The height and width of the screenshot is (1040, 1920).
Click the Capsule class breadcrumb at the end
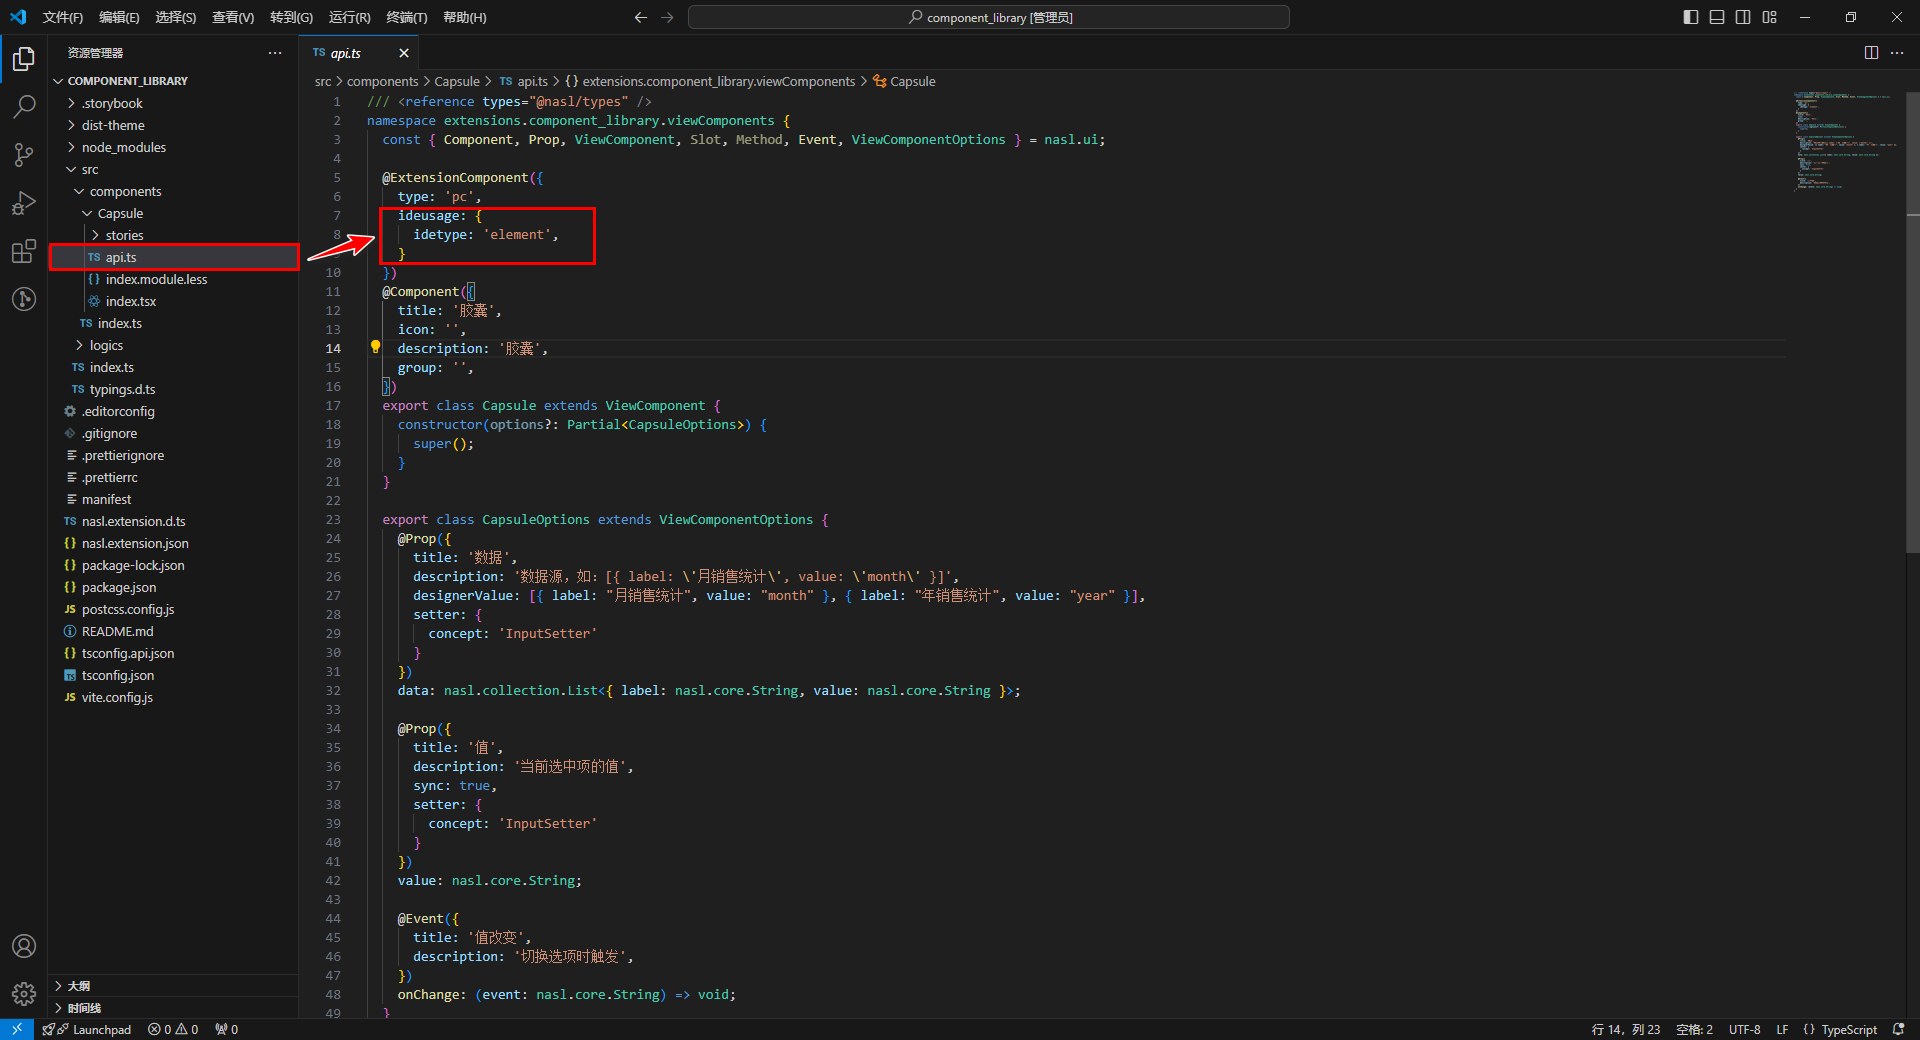(x=904, y=81)
